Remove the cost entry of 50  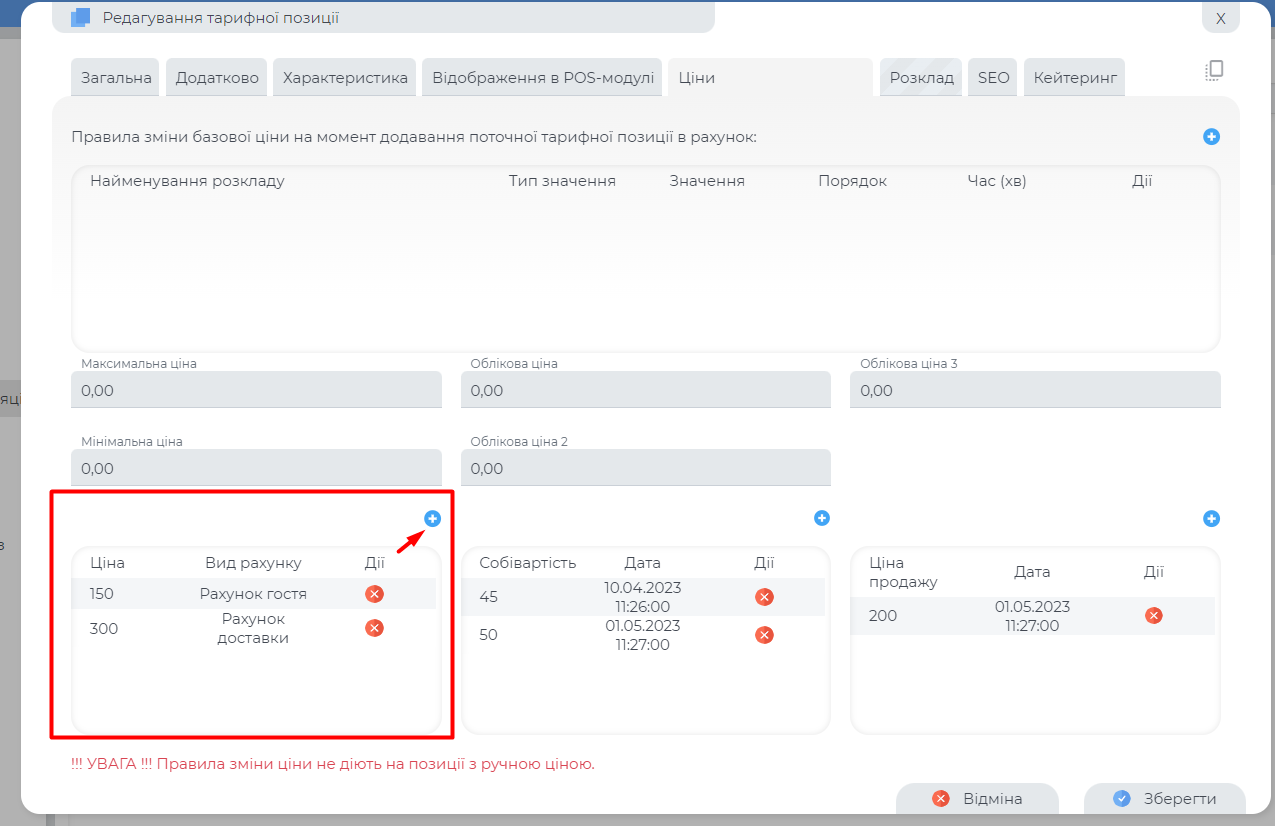coord(764,635)
